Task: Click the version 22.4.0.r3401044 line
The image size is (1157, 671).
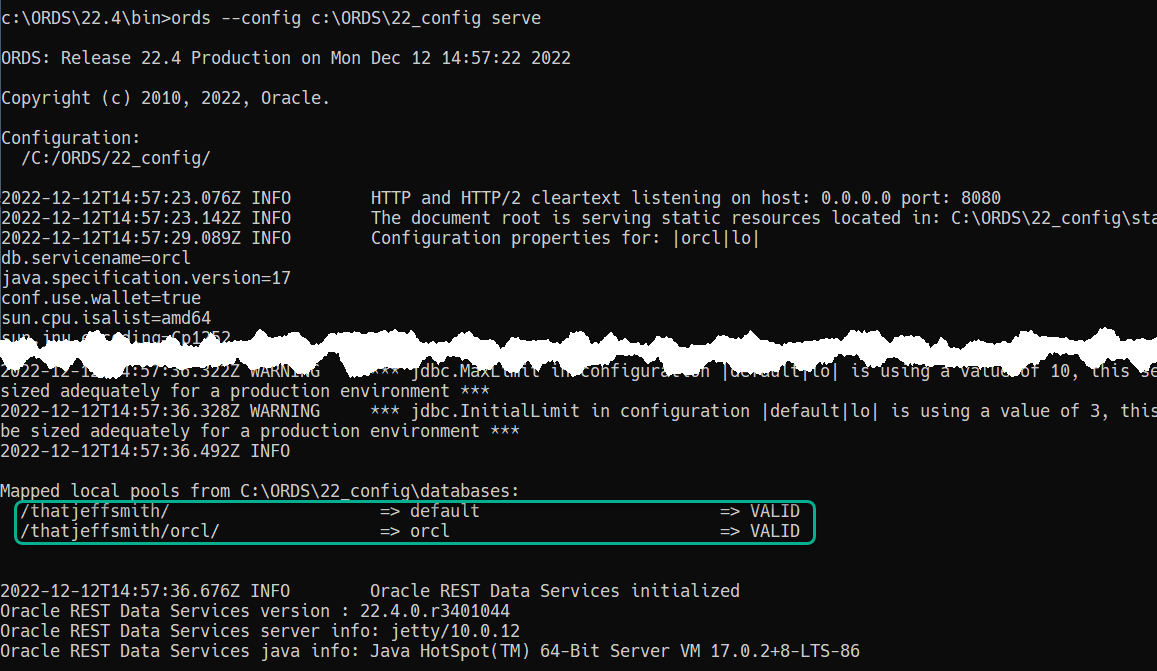Action: pyautogui.click(x=255, y=610)
